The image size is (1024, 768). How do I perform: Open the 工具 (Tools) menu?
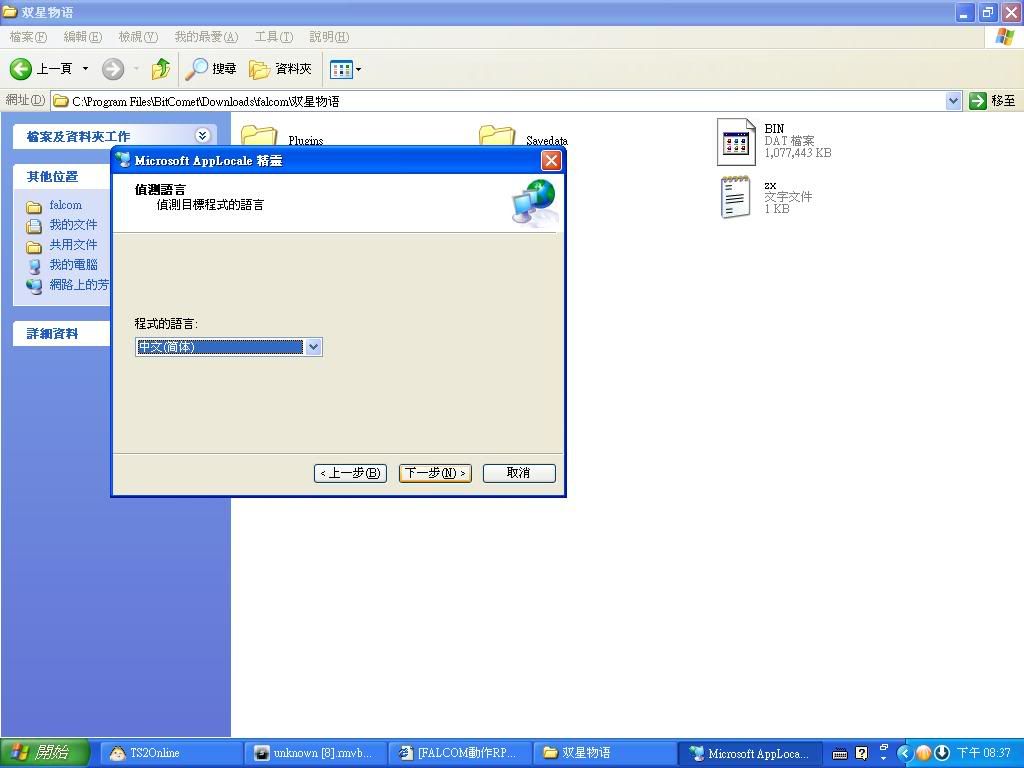[x=273, y=37]
